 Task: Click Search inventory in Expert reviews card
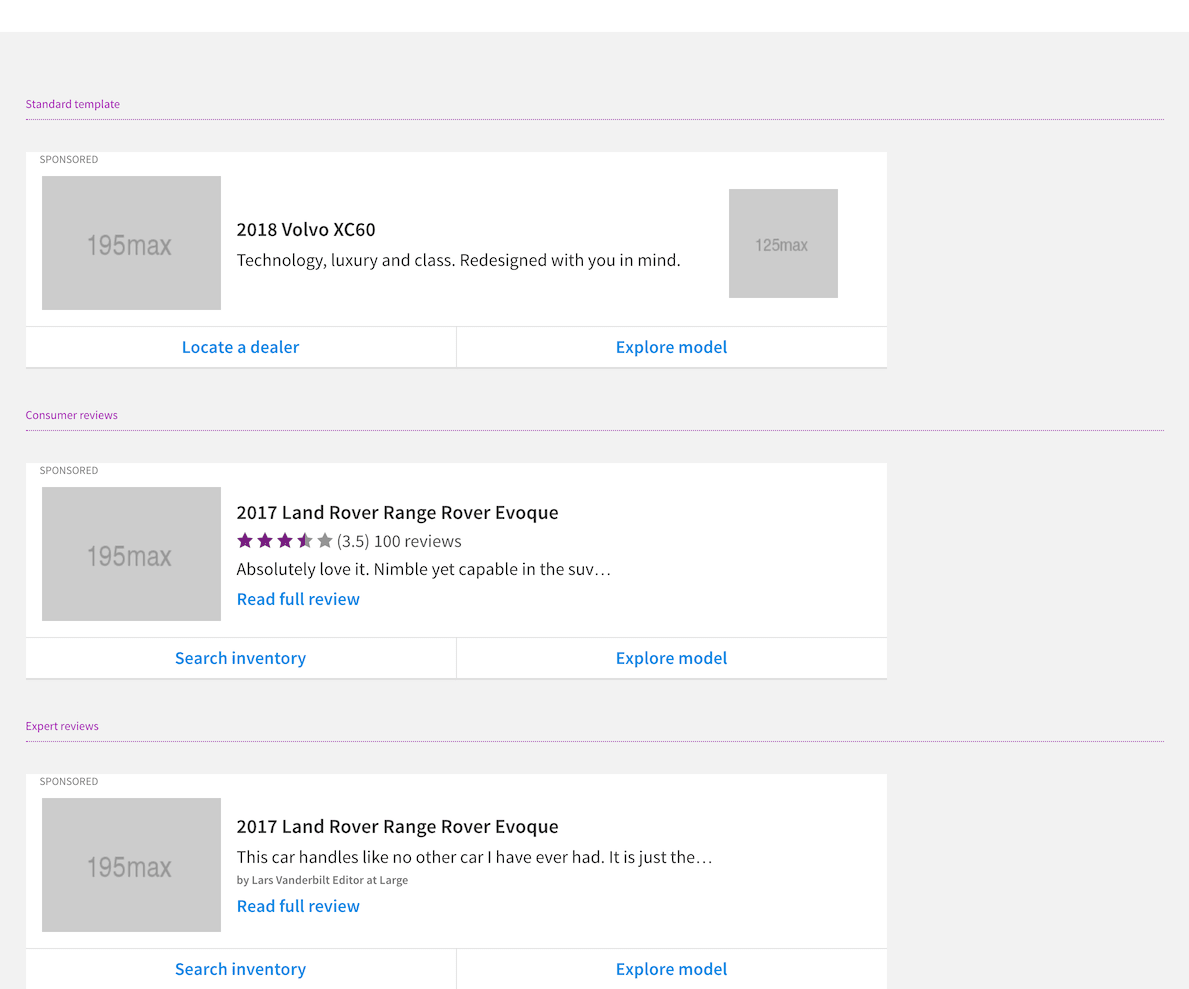click(240, 969)
